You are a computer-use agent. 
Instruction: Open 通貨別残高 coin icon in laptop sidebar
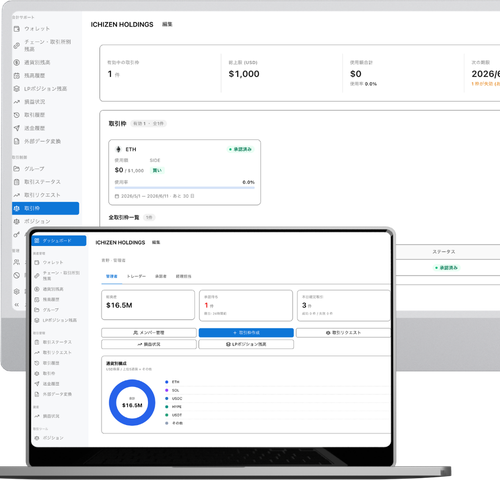point(37,289)
